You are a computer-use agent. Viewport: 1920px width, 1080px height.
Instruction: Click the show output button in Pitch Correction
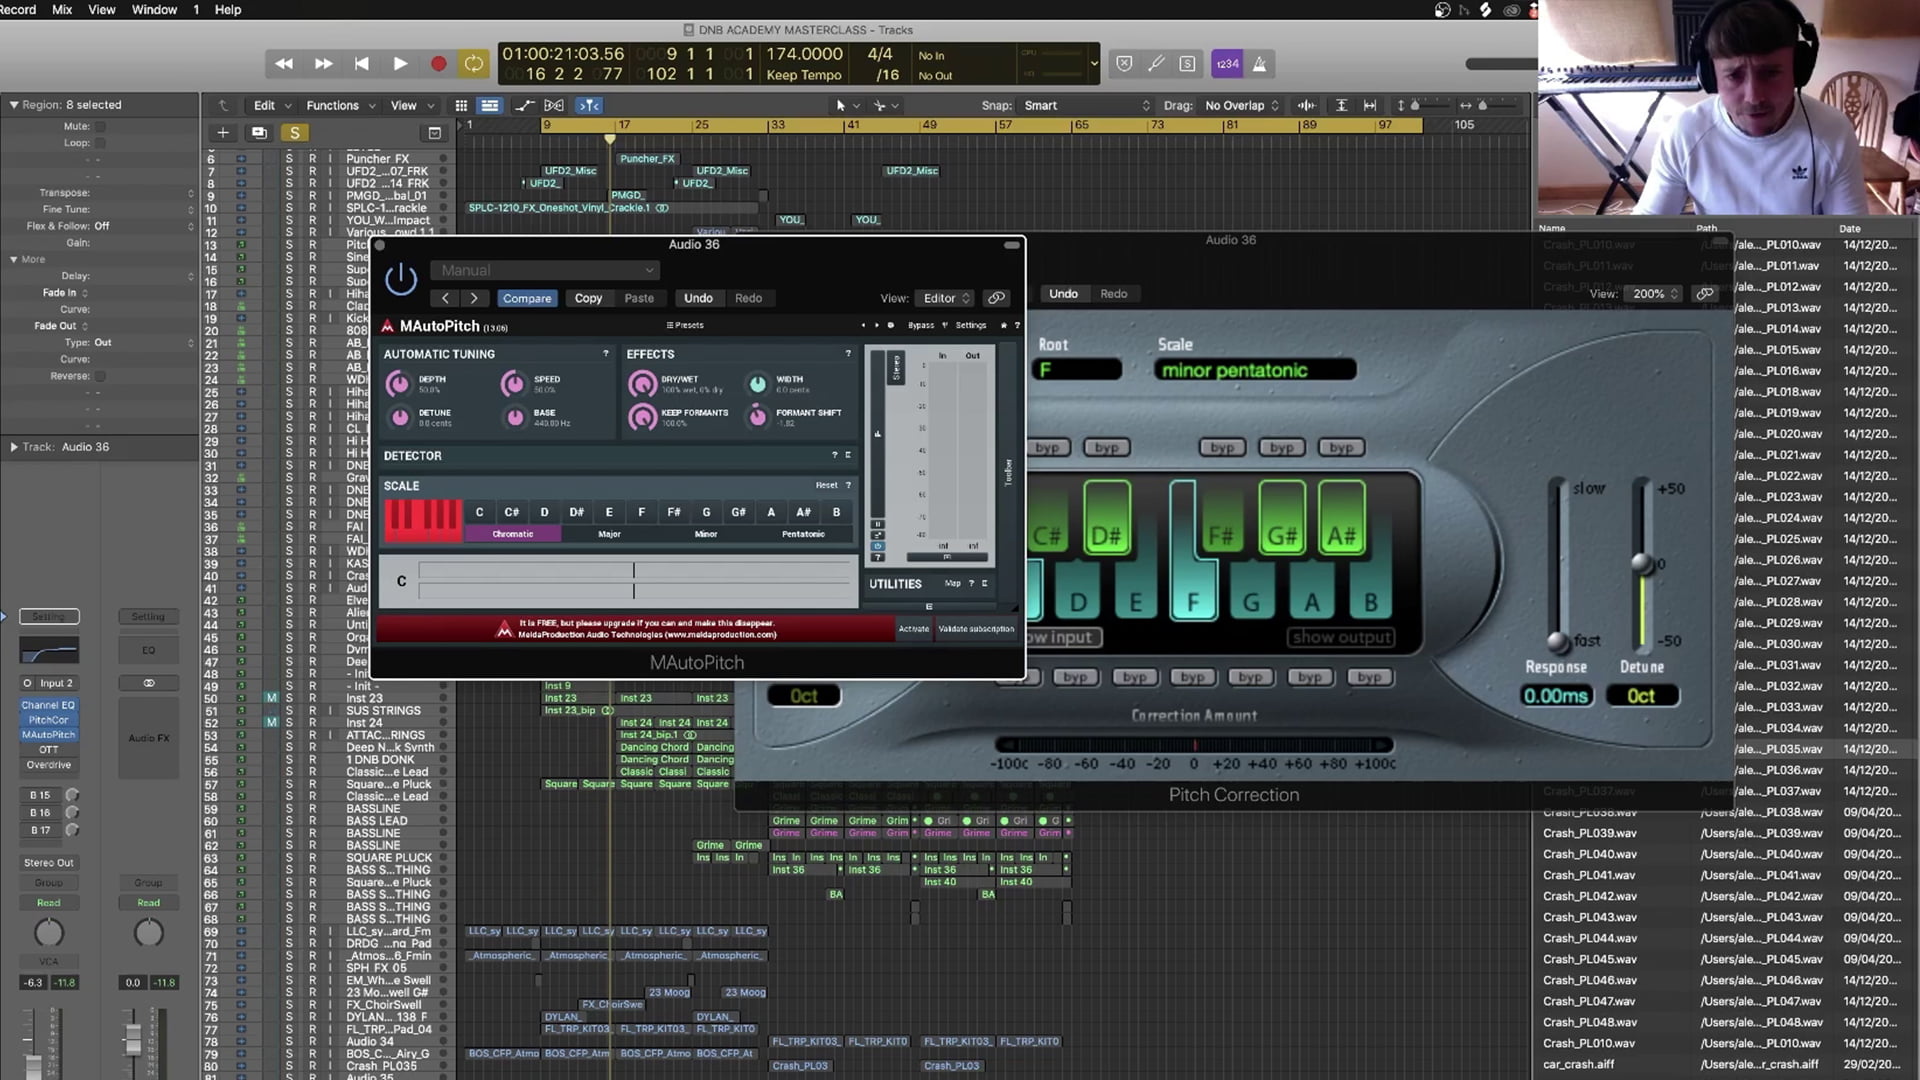pos(1341,637)
